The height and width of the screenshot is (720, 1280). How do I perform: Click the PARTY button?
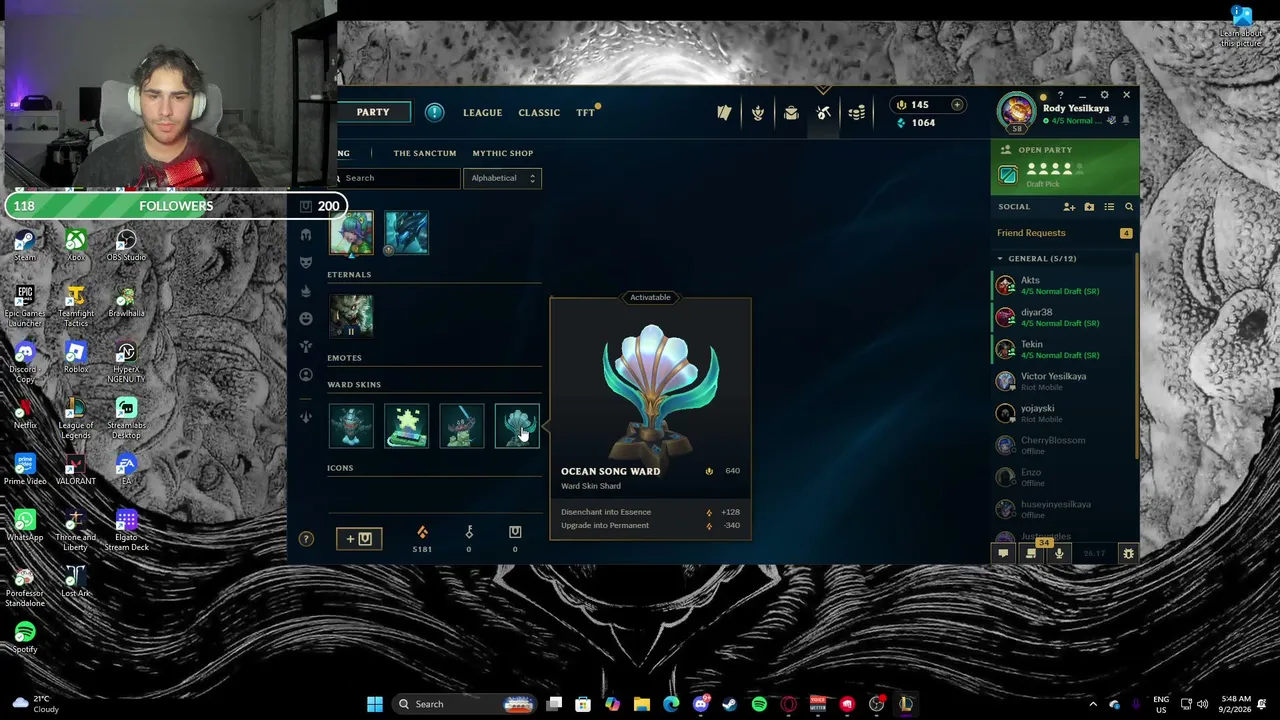373,112
